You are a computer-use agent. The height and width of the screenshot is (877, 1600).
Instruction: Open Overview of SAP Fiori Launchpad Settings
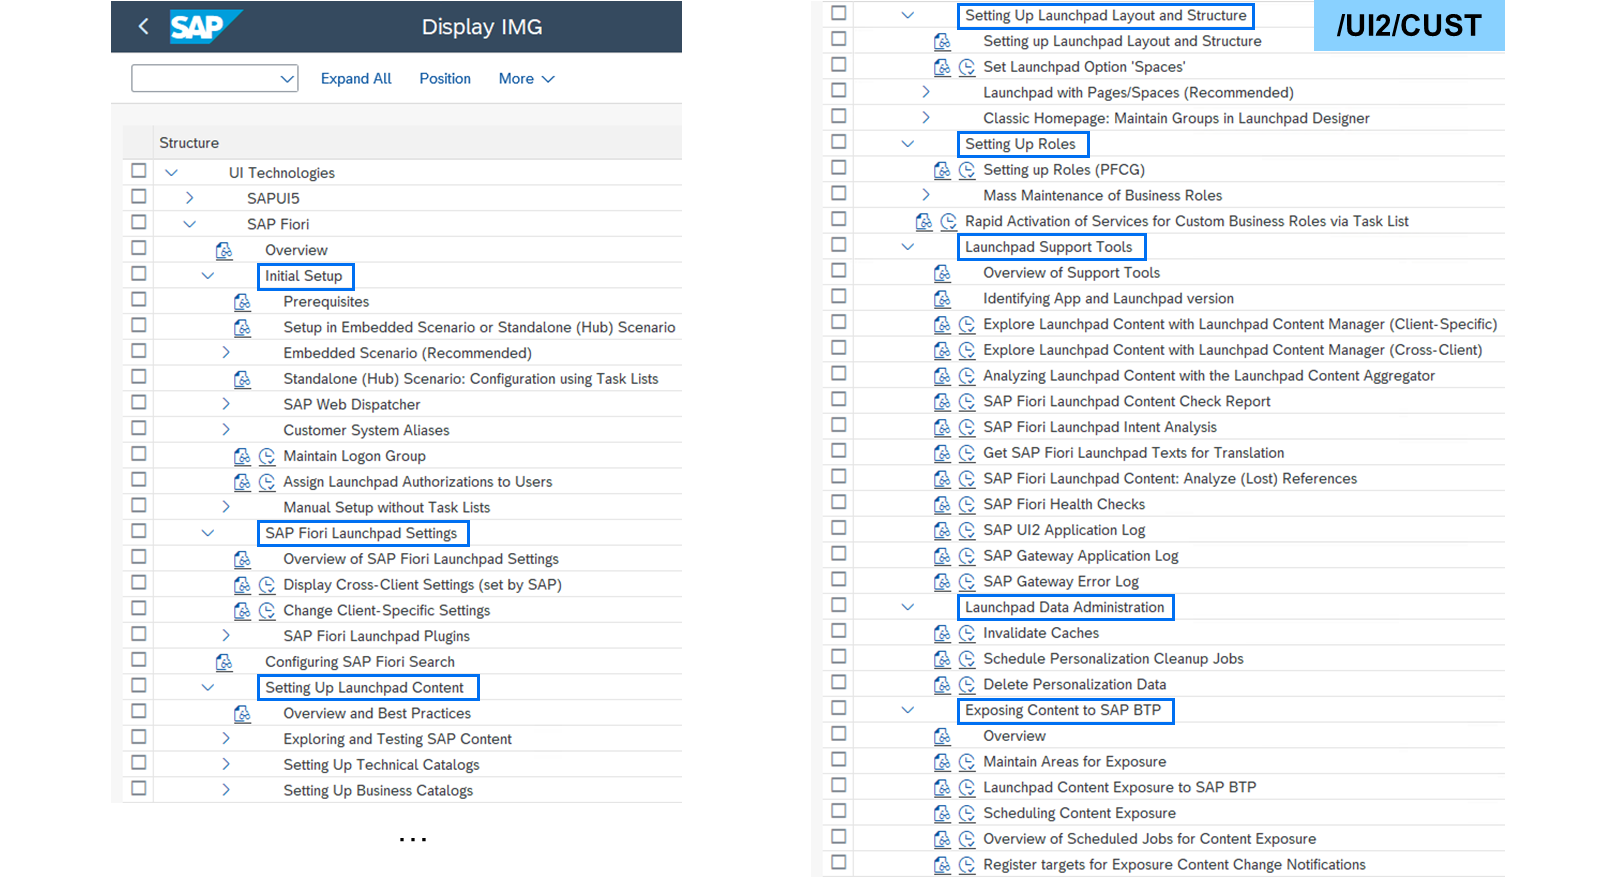(x=421, y=559)
